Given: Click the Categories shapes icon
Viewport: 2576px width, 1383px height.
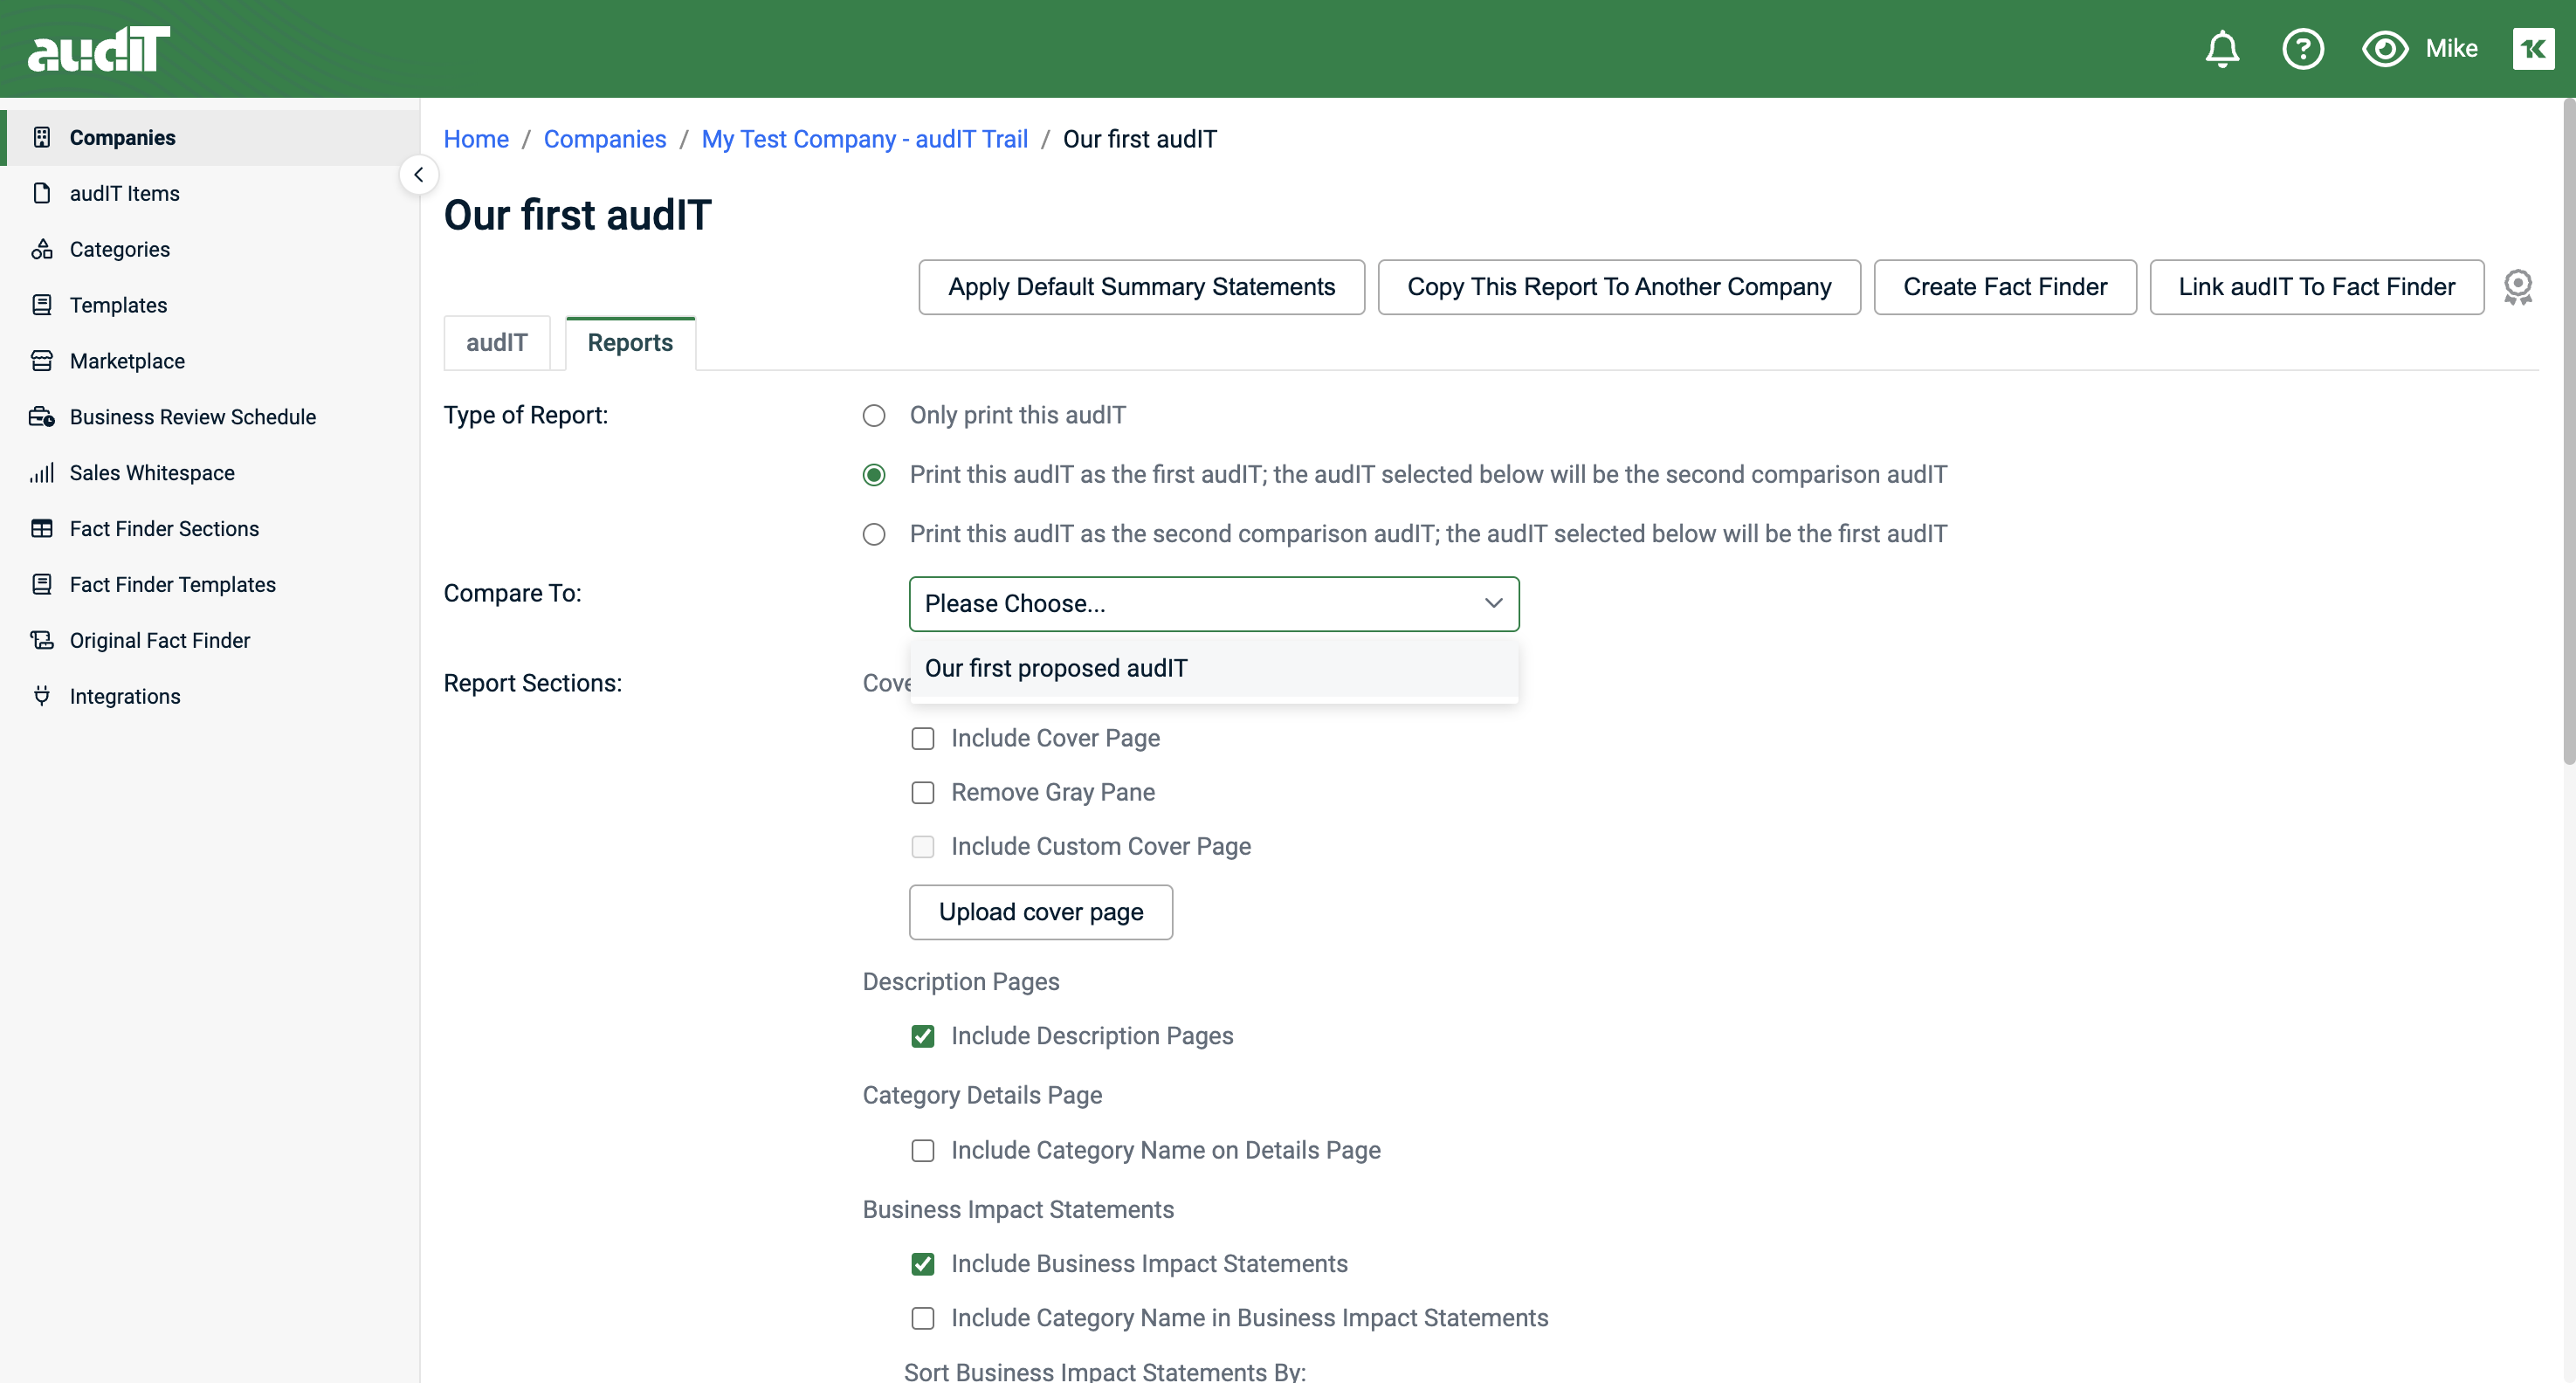Looking at the screenshot, I should point(41,249).
